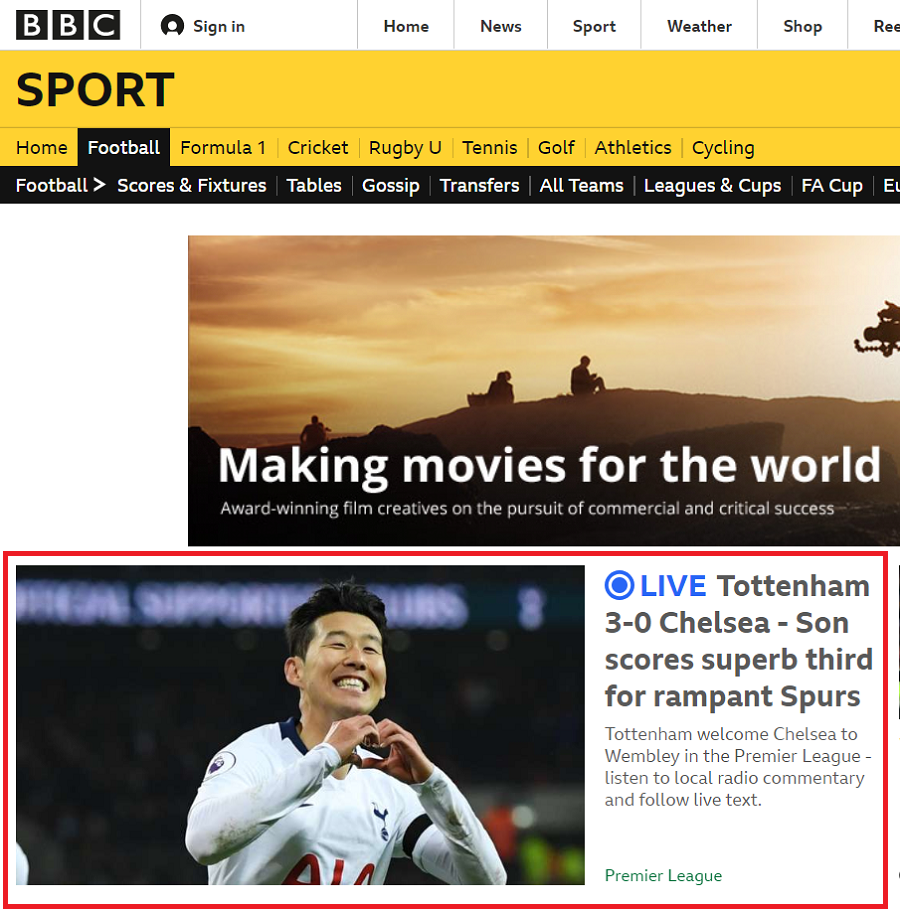The height and width of the screenshot is (910, 900).
Task: Open Tottenham 3-0 Chelsea live headline
Action: [738, 641]
